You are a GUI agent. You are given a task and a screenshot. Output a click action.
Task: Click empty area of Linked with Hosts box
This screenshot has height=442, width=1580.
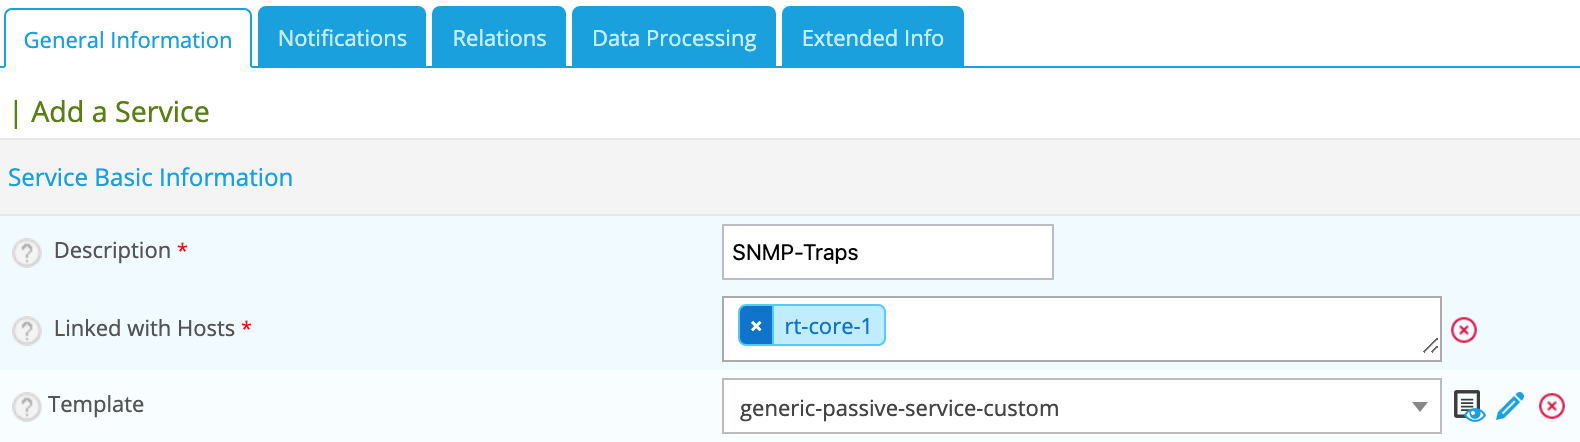click(x=1150, y=328)
